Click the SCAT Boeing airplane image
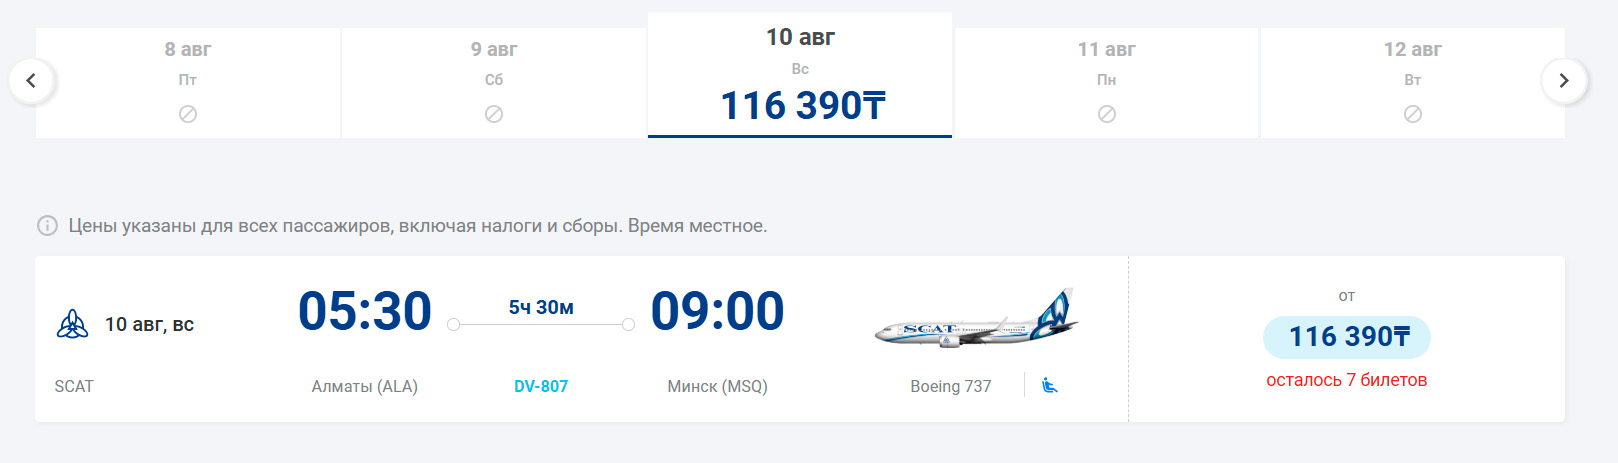The height and width of the screenshot is (463, 1618). pyautogui.click(x=977, y=318)
